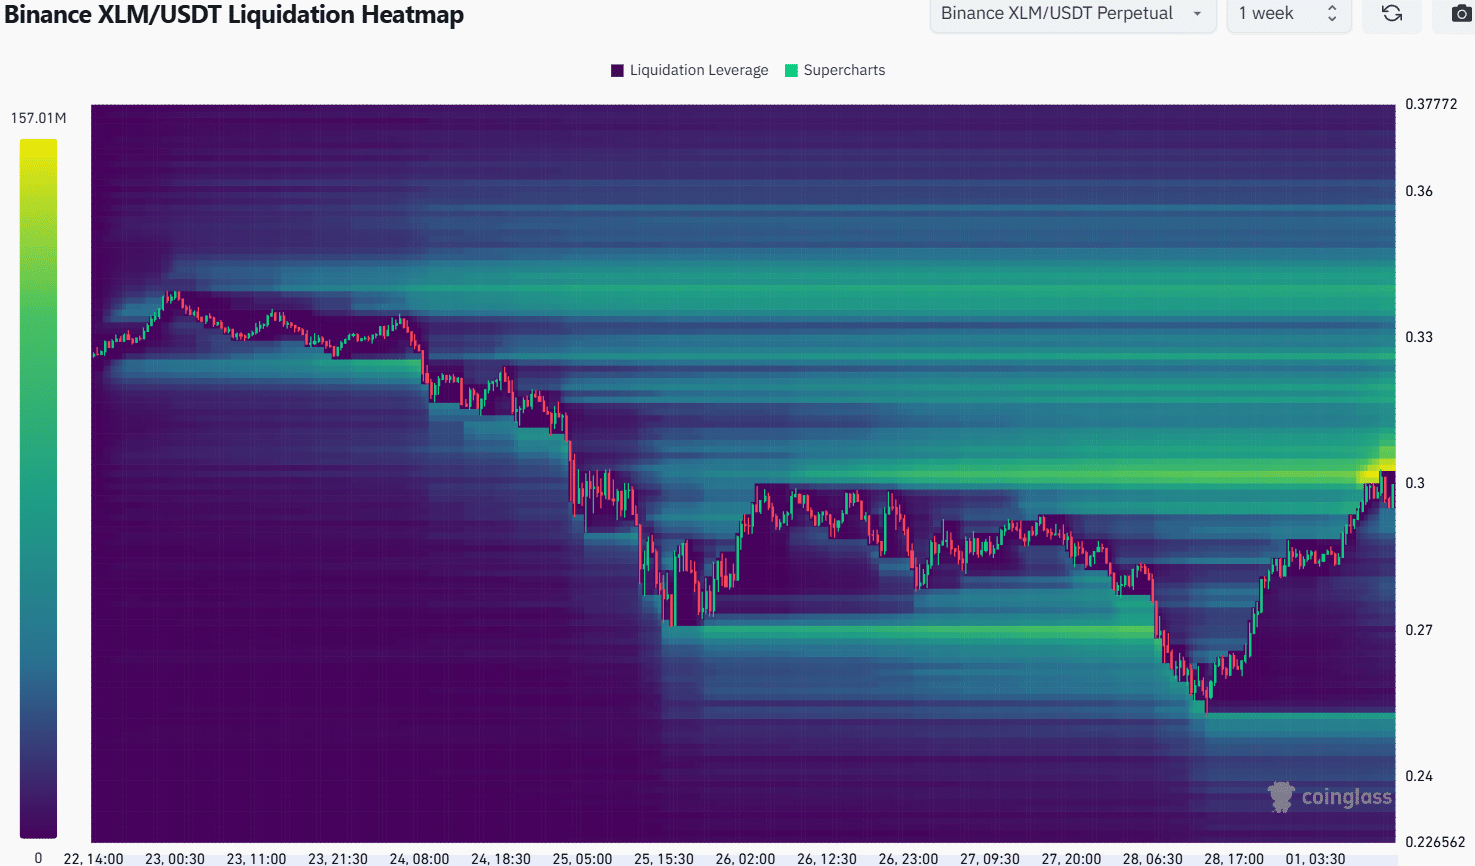Click the timeframe stepper arrows
Screen dimensions: 1475x866
tap(1332, 14)
